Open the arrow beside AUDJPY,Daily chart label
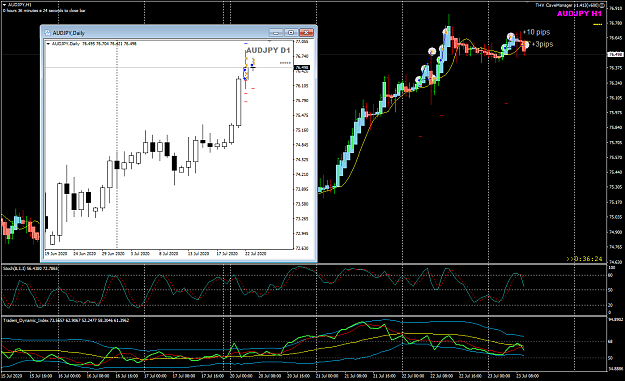 (48, 44)
